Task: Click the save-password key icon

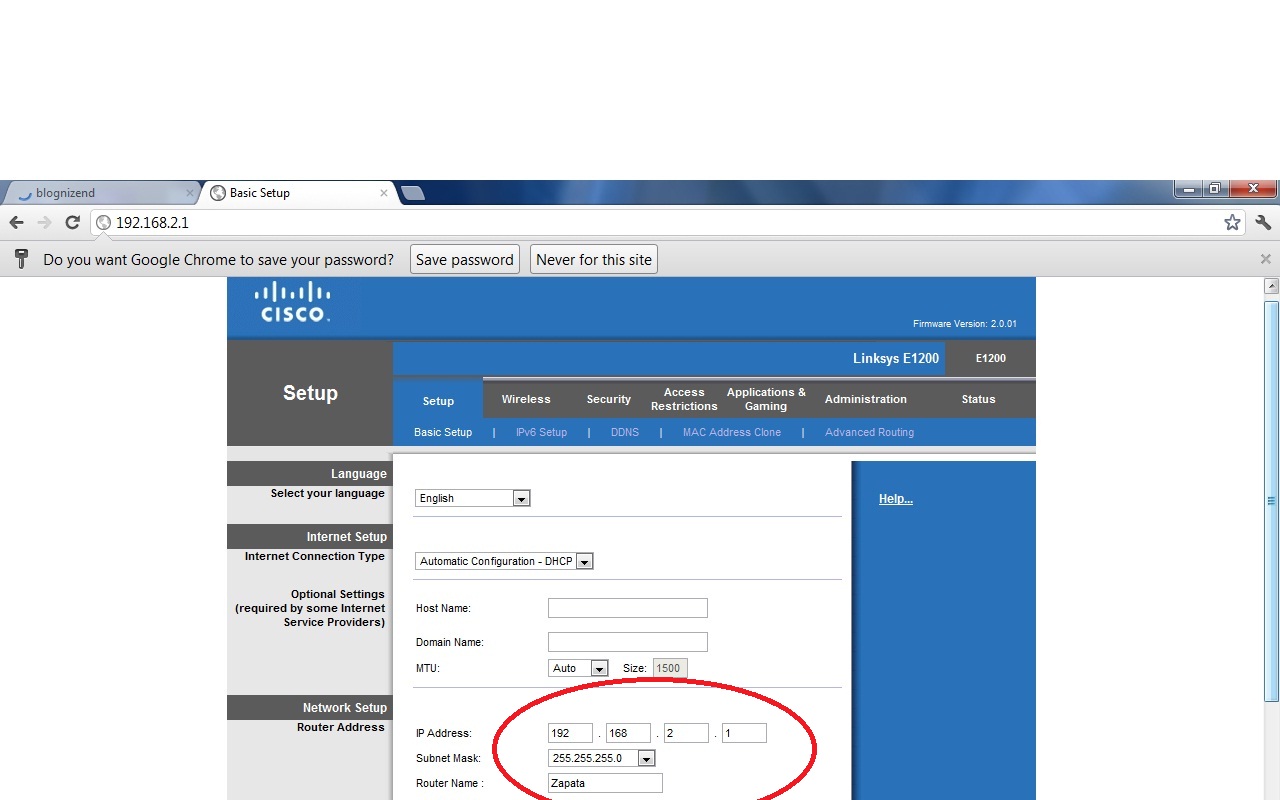Action: point(21,259)
